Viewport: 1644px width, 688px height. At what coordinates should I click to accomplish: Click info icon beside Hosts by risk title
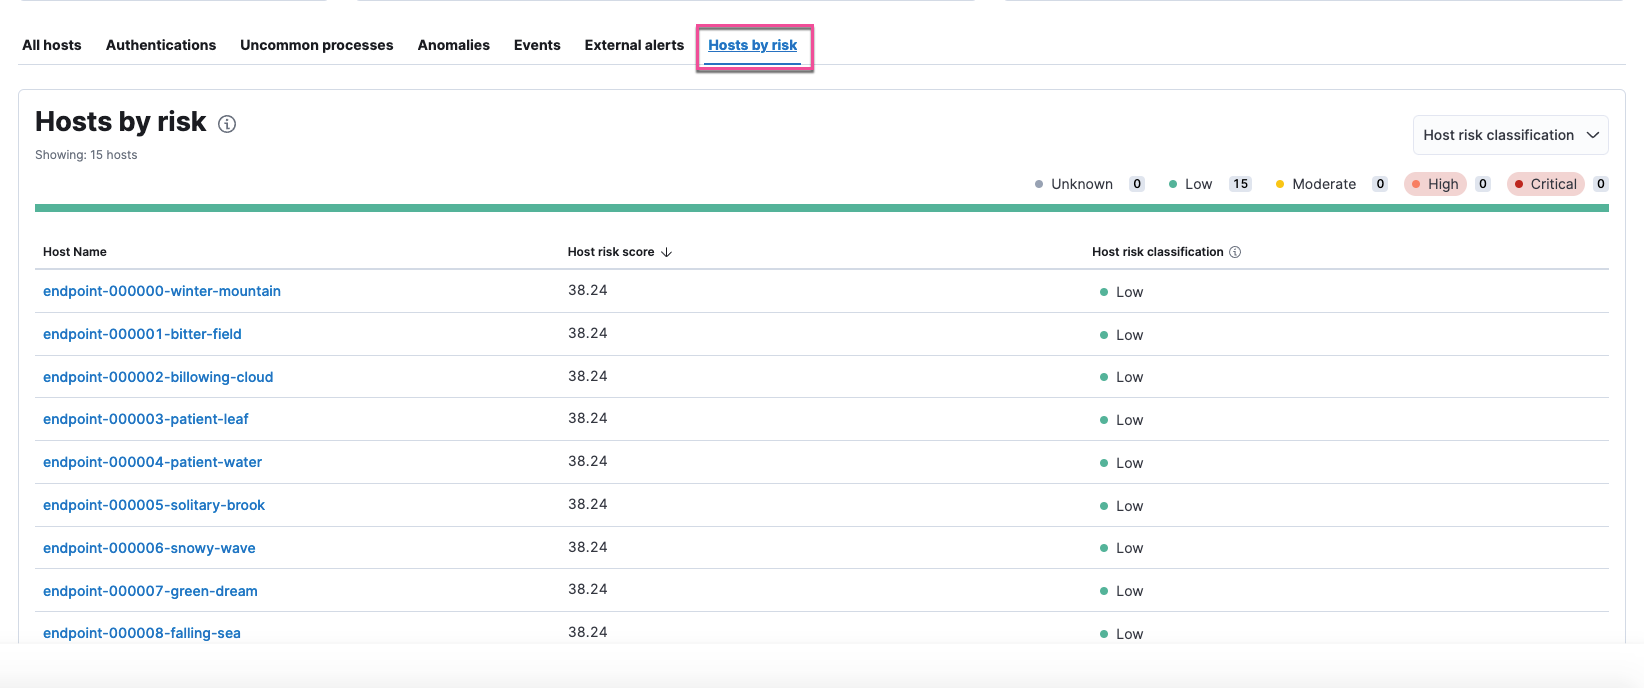click(227, 124)
